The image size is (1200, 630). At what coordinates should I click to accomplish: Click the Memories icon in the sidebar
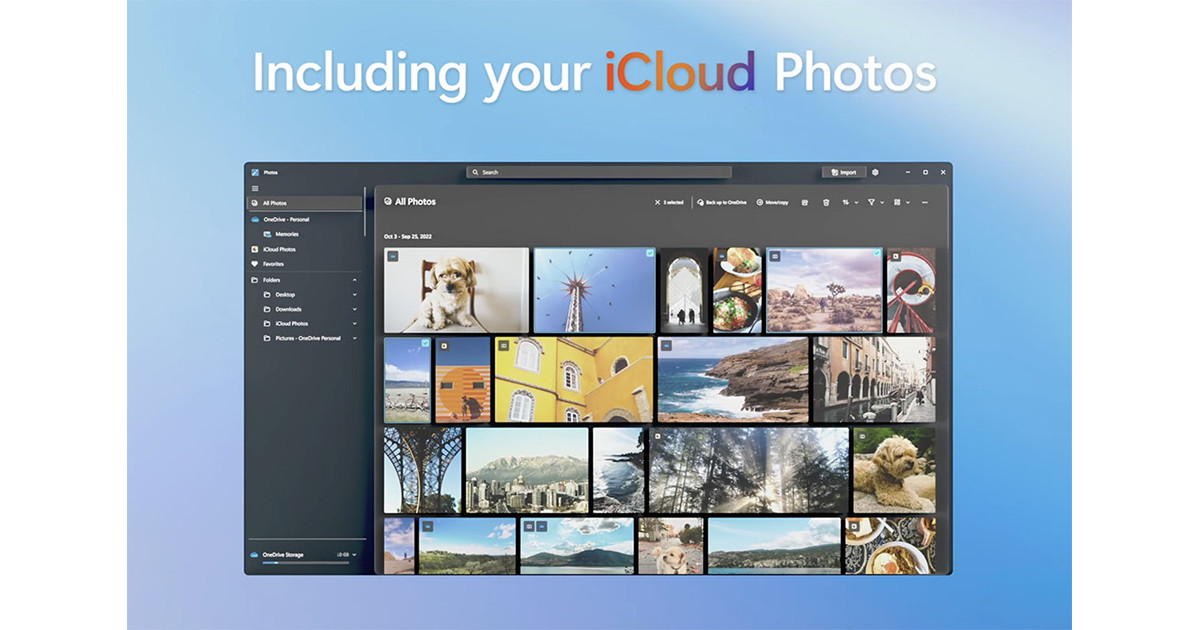point(267,234)
